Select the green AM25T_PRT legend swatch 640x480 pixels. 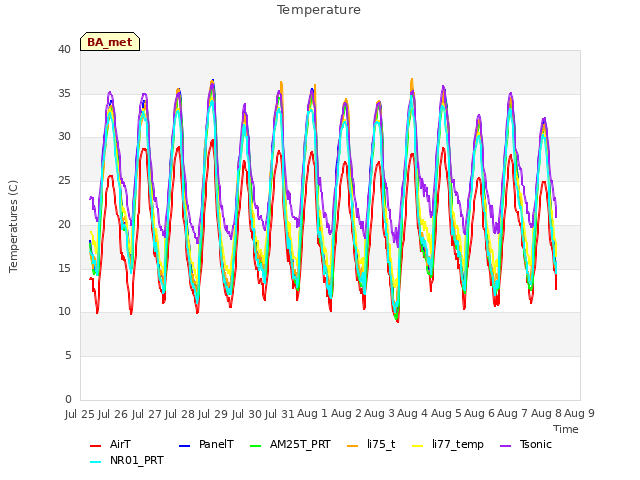pyautogui.click(x=256, y=445)
